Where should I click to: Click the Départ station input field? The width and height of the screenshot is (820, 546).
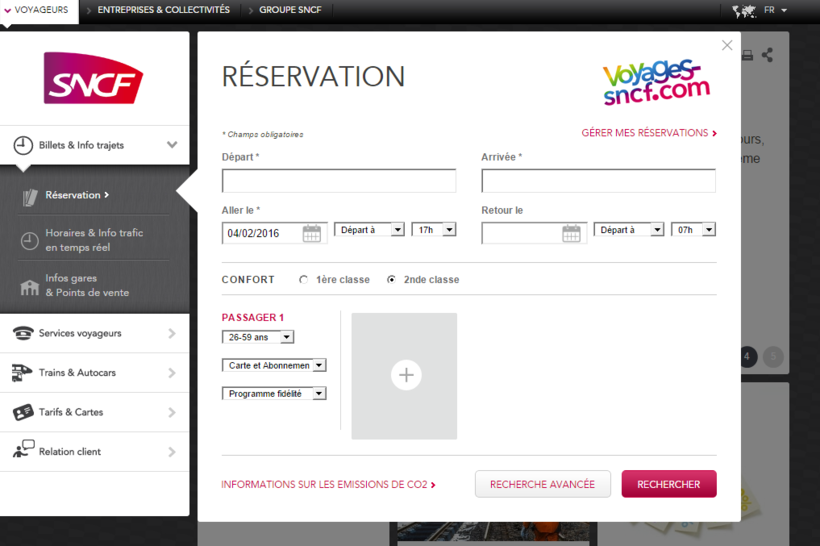tap(339, 181)
